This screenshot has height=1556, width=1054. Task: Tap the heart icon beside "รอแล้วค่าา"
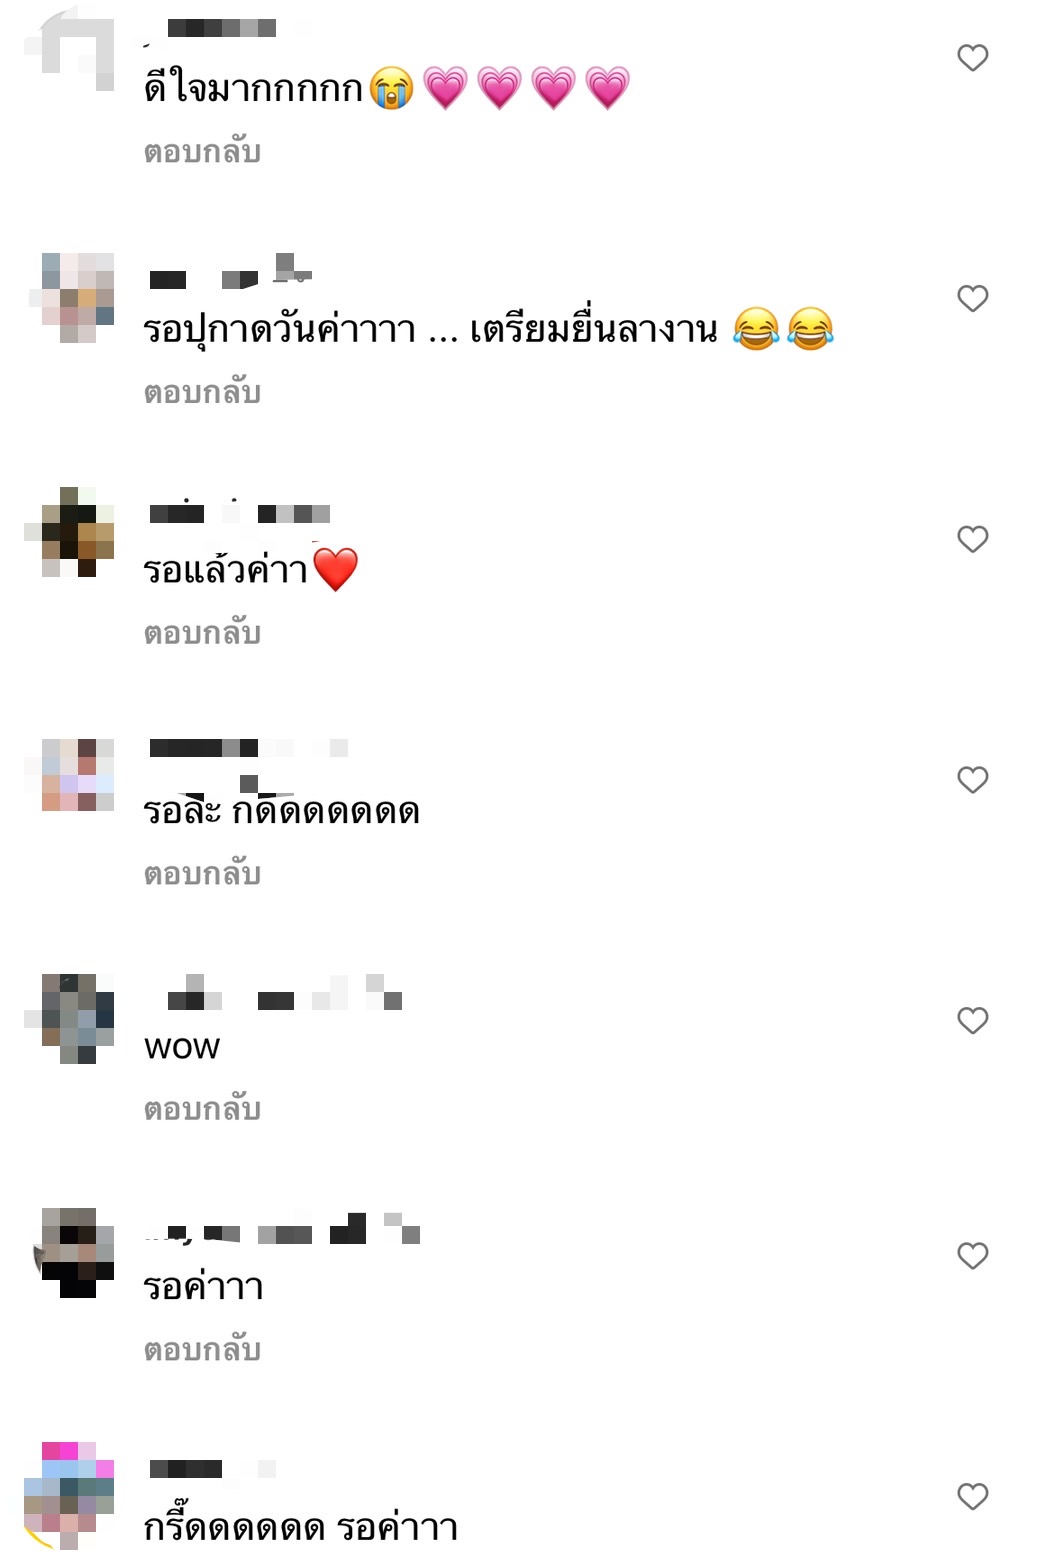pos(973,539)
